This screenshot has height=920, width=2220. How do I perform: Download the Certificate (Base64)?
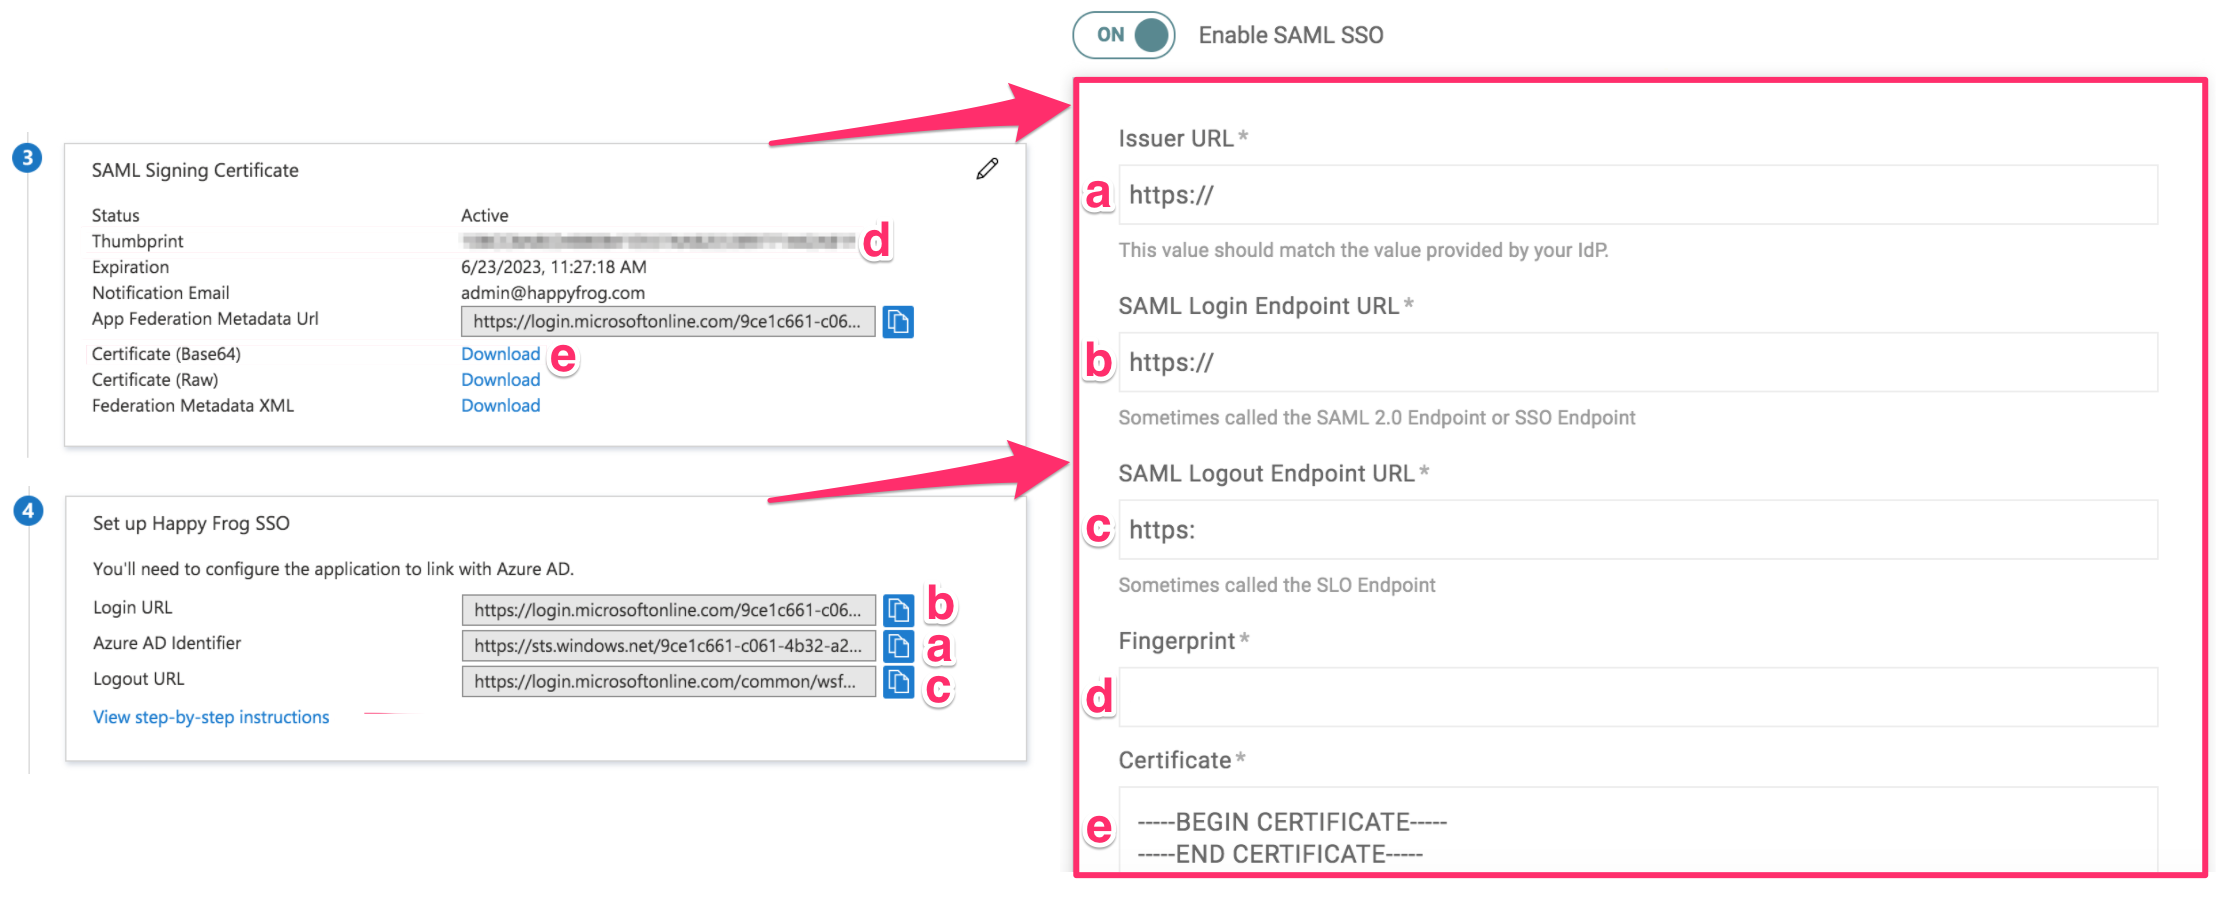tap(500, 354)
